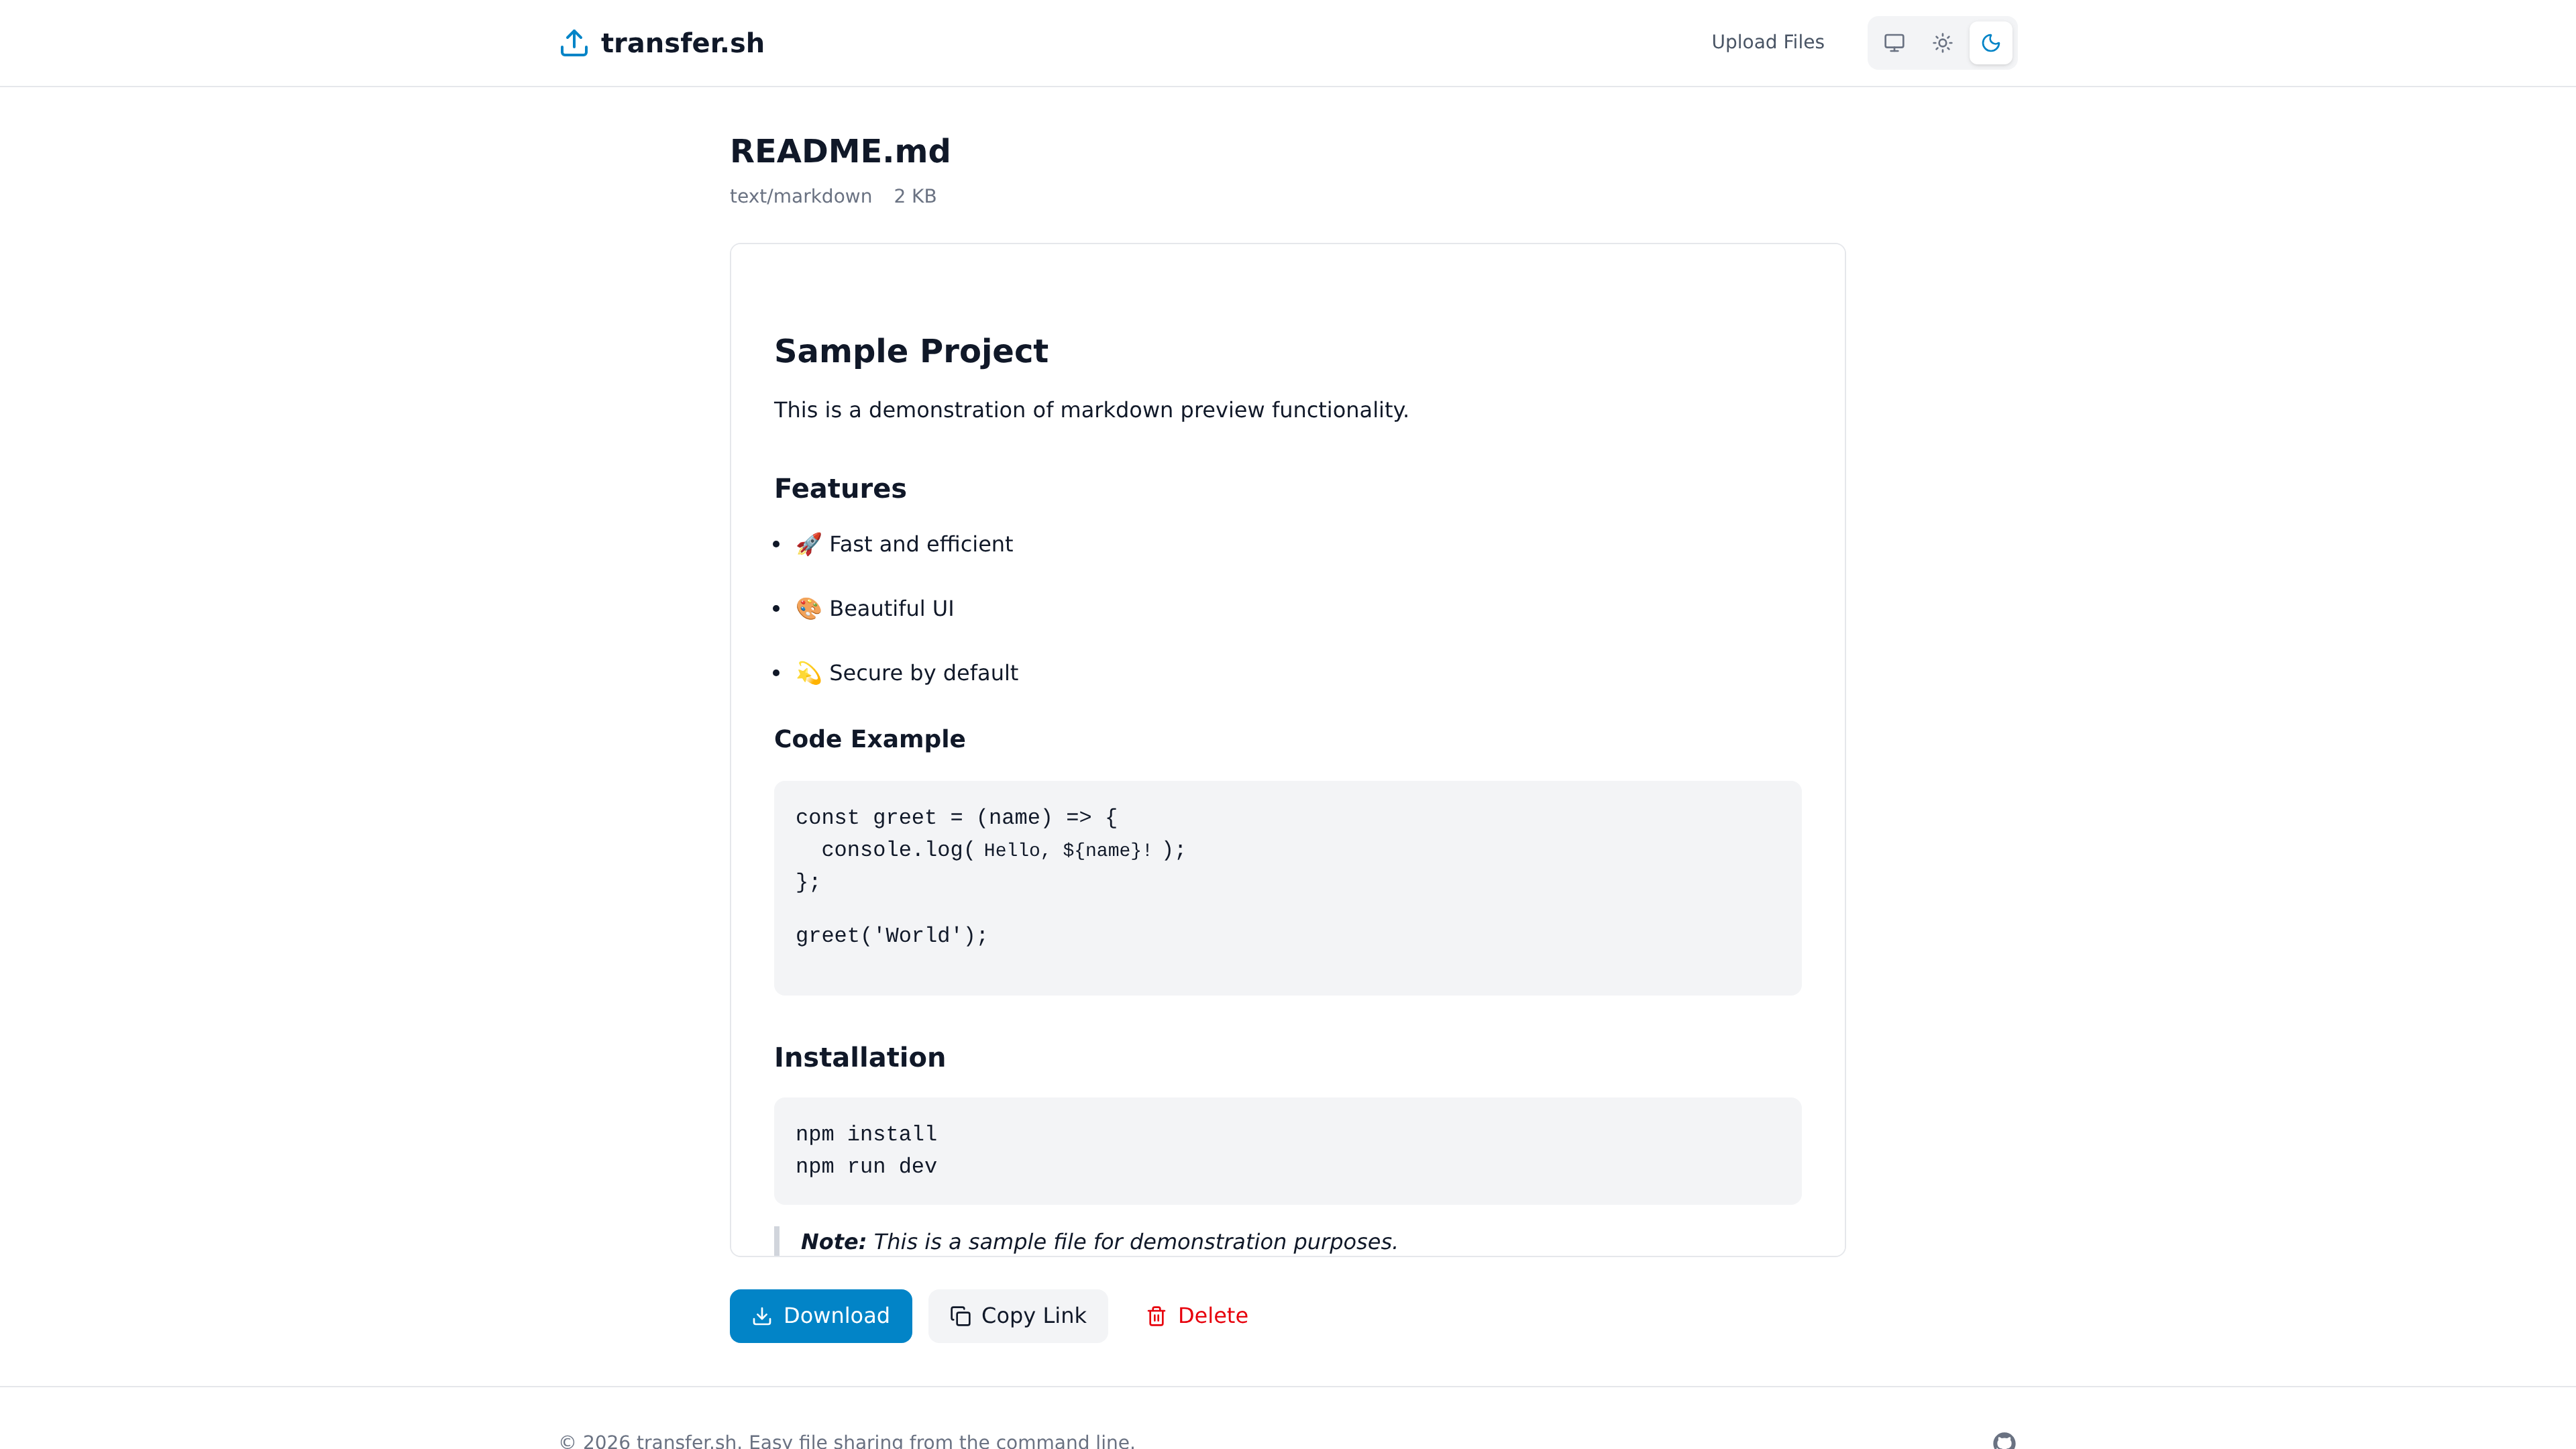Image resolution: width=2576 pixels, height=1449 pixels.
Task: Click the copyright text in the footer
Action: tap(845, 1440)
